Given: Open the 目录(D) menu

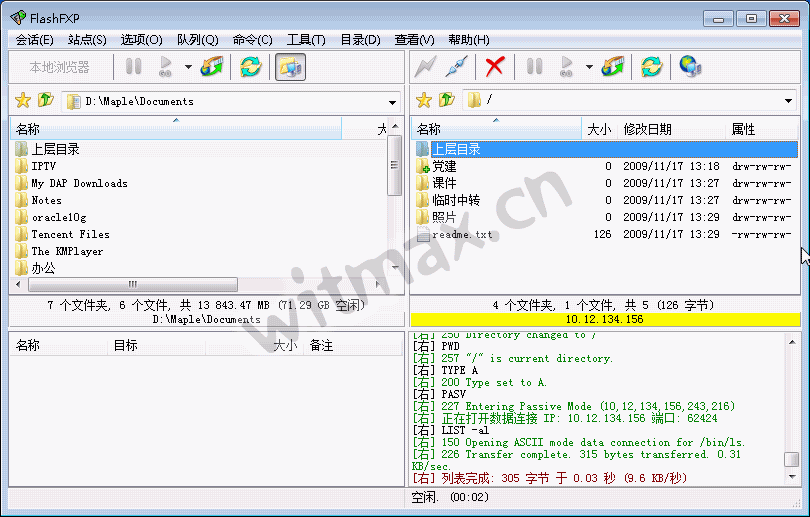Looking at the screenshot, I should pyautogui.click(x=360, y=40).
